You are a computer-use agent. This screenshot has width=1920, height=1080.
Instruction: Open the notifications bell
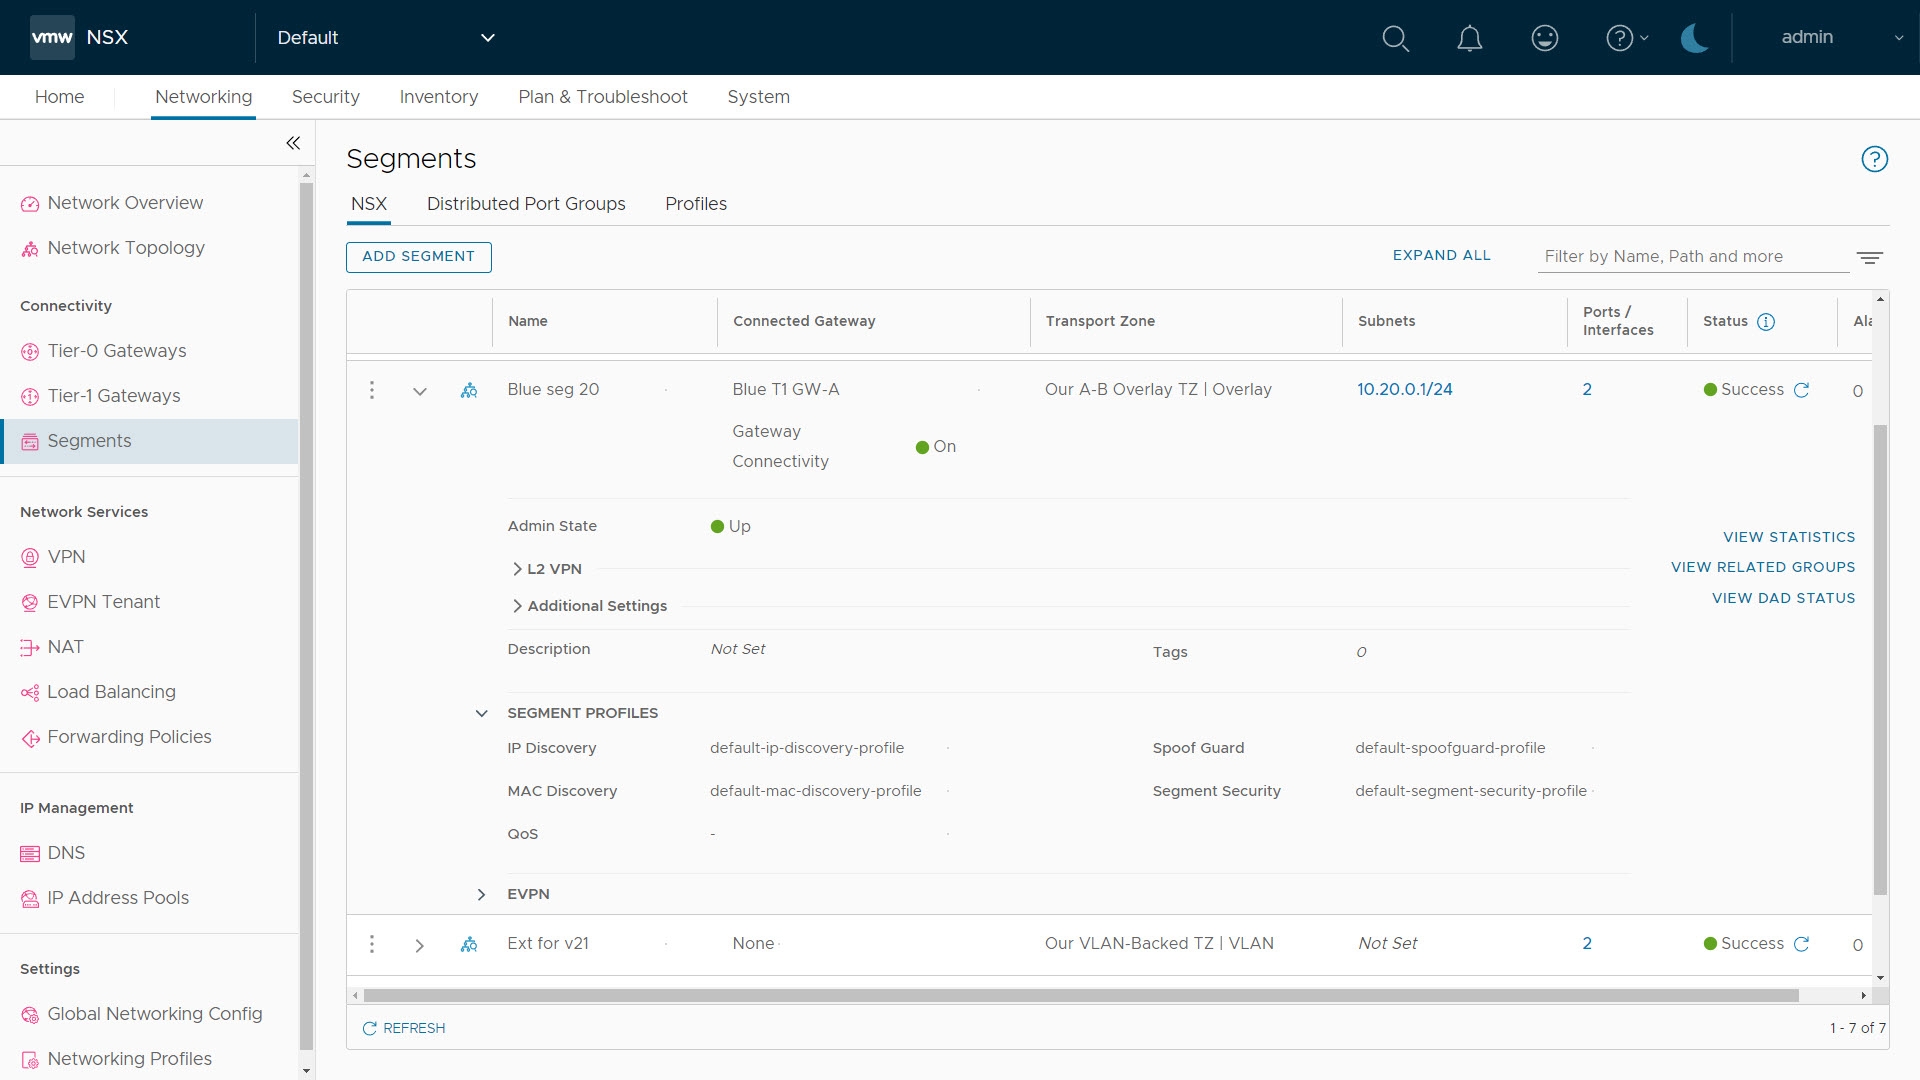(1469, 38)
